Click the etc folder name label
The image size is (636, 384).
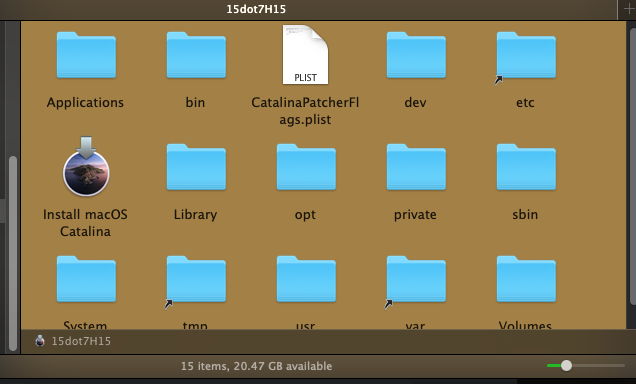(x=525, y=103)
